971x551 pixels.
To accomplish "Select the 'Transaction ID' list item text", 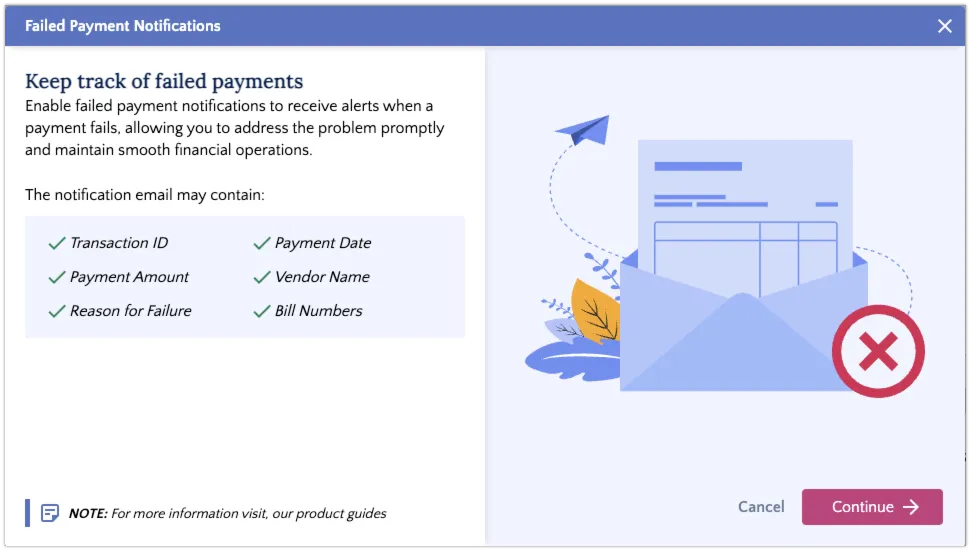I will click(119, 243).
